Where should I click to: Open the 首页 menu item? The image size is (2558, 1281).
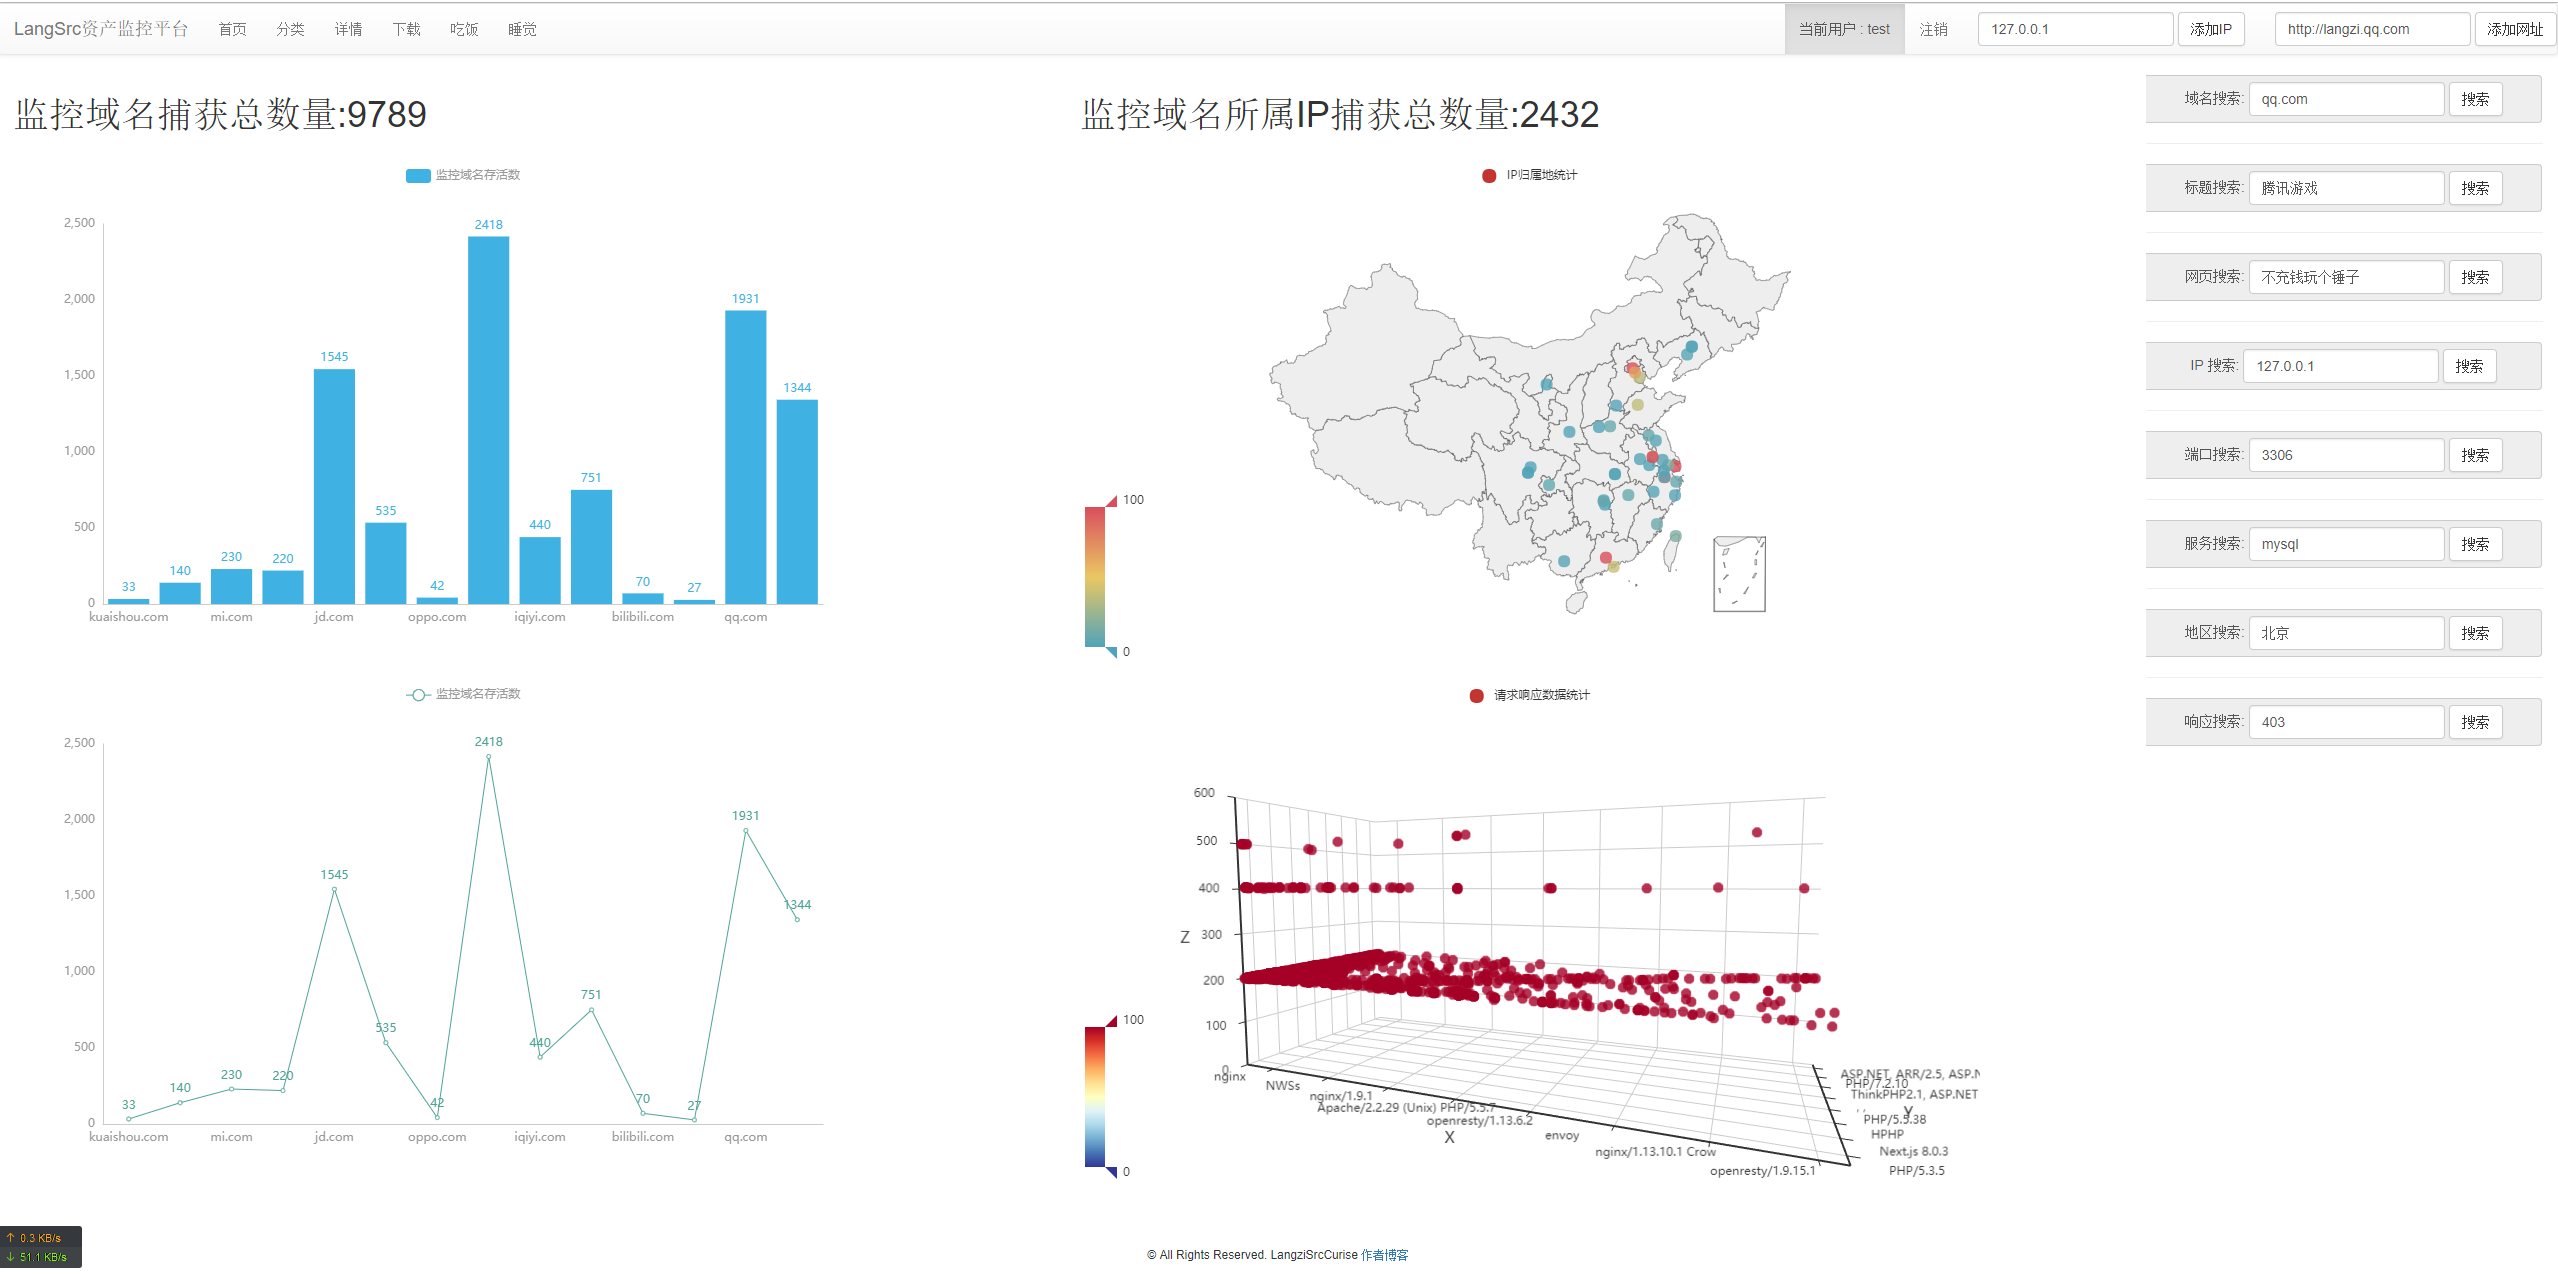tap(232, 30)
